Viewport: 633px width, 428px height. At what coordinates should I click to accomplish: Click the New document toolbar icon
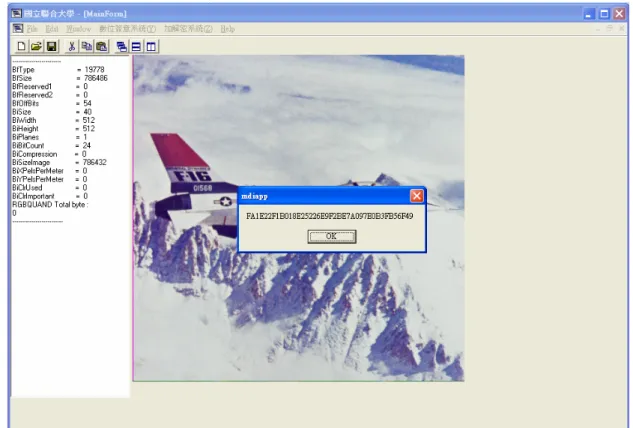[x=21, y=46]
